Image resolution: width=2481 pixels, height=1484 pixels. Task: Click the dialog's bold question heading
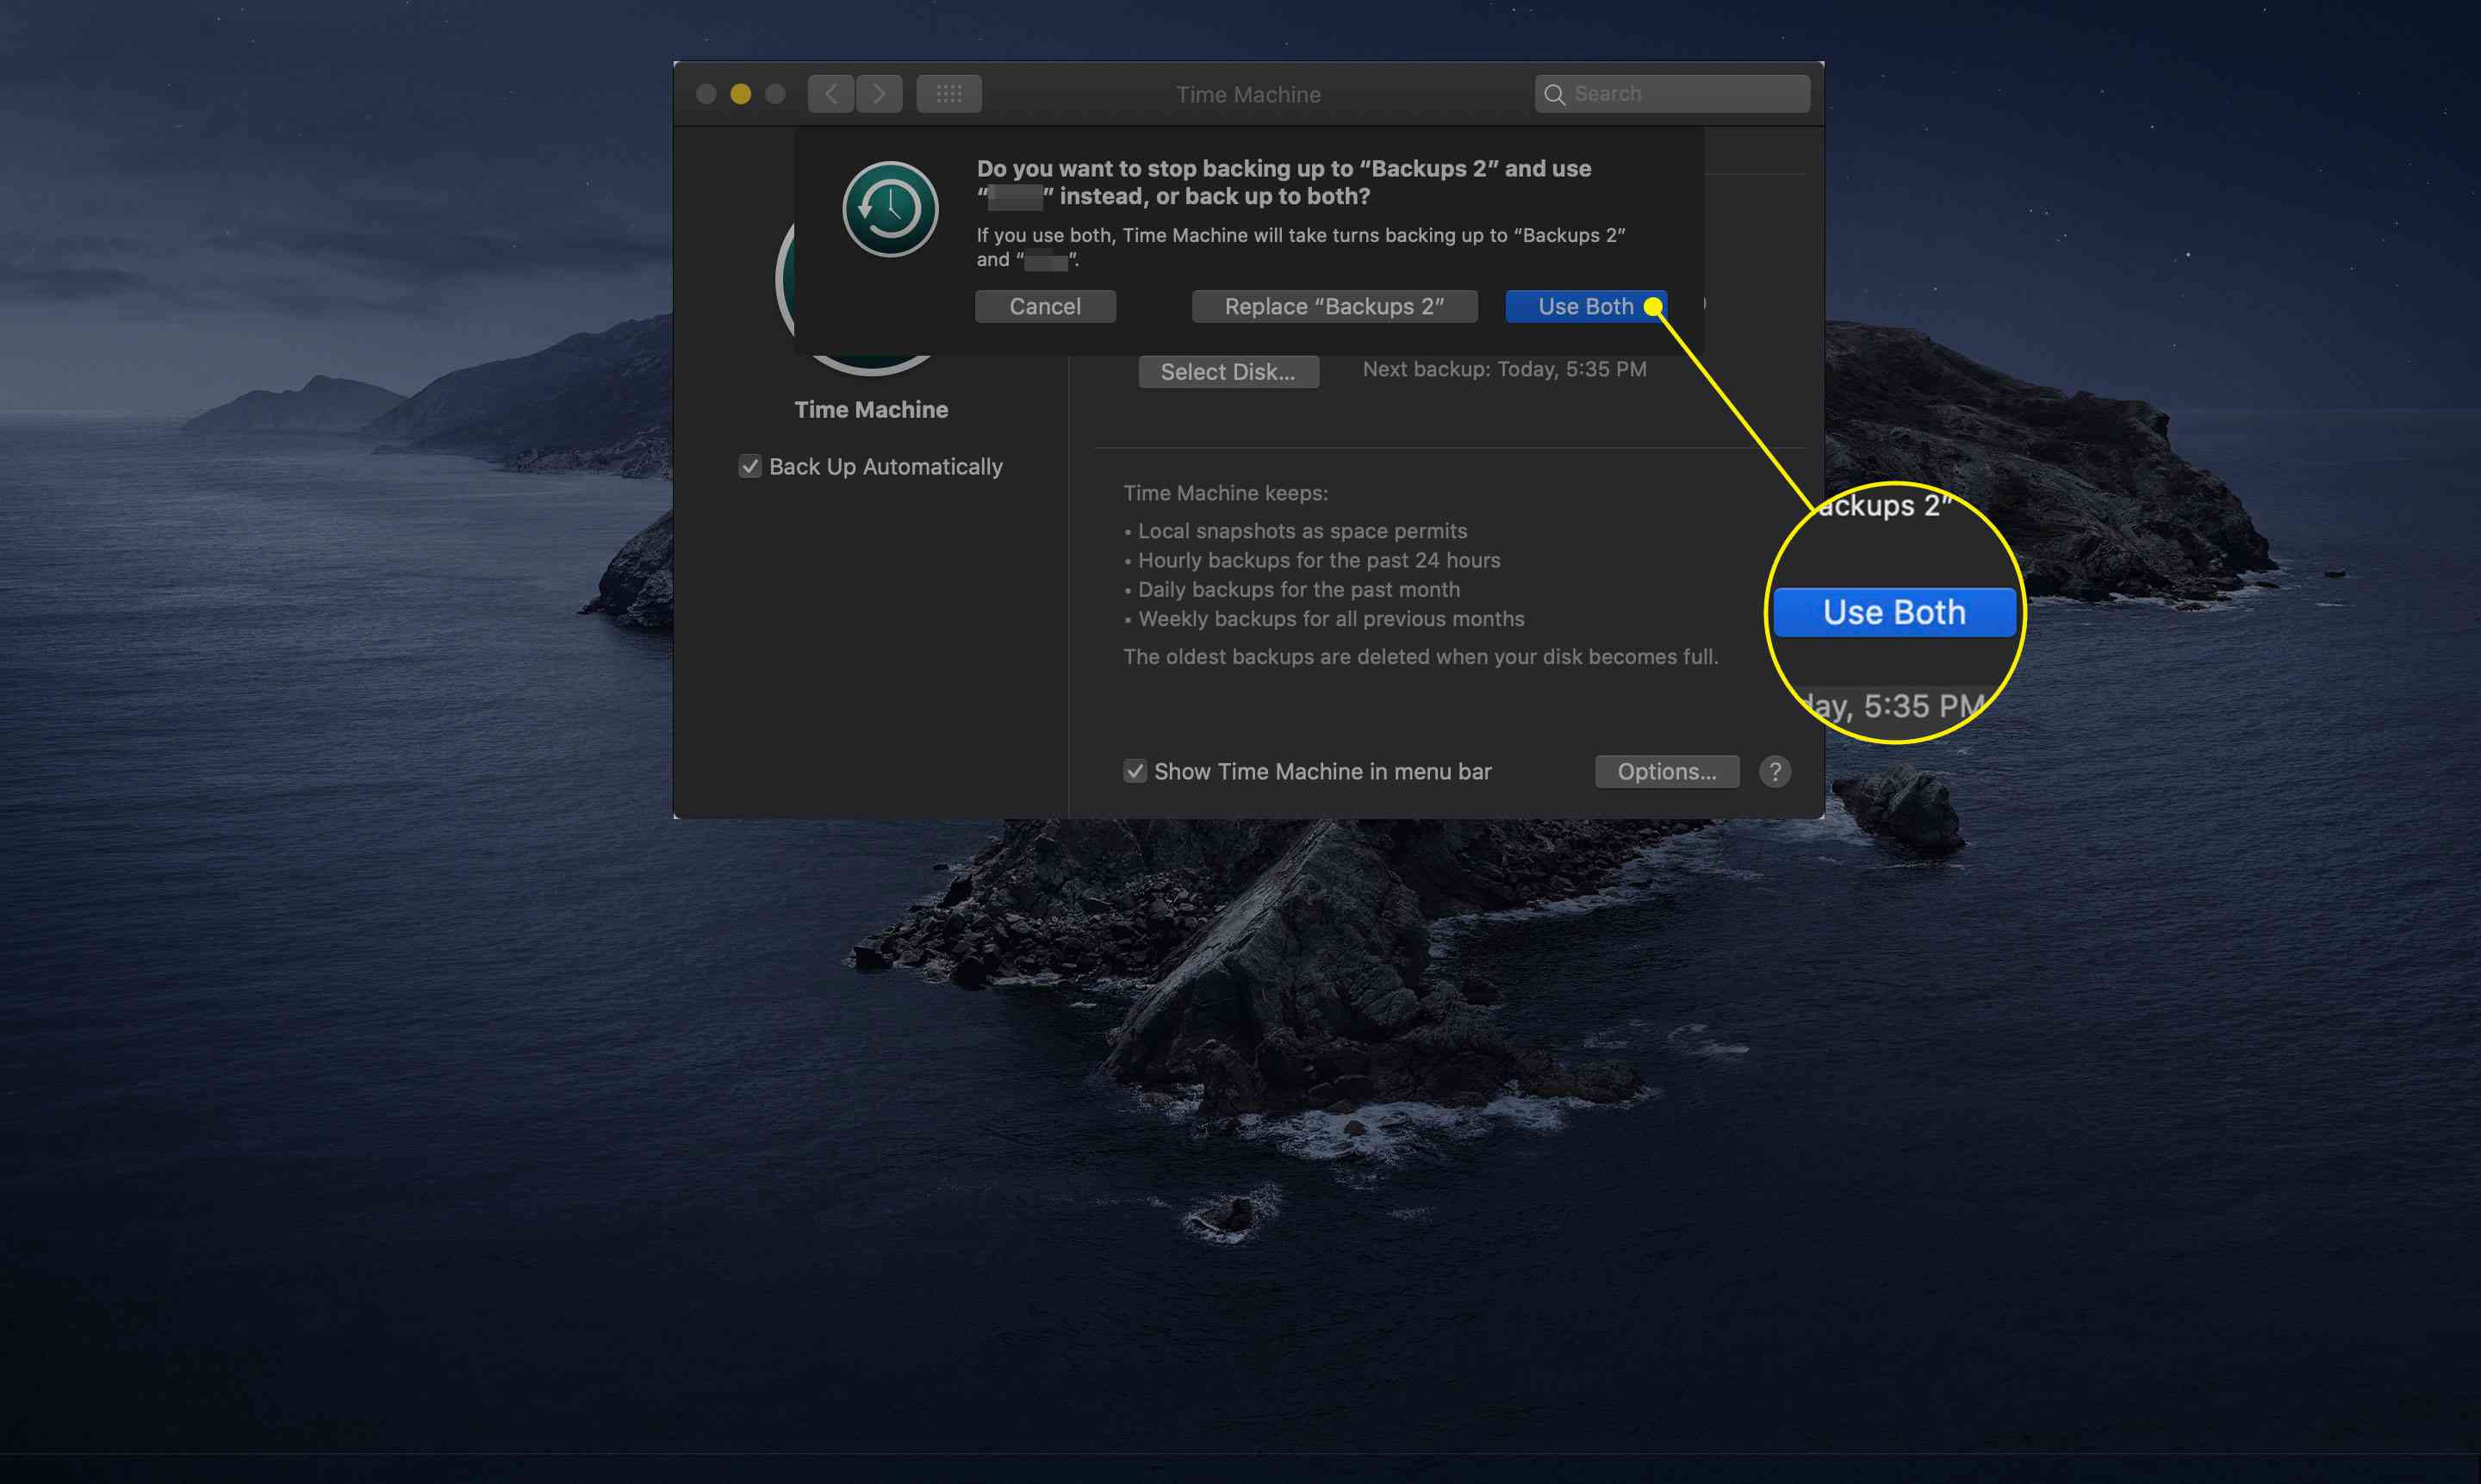click(1283, 182)
